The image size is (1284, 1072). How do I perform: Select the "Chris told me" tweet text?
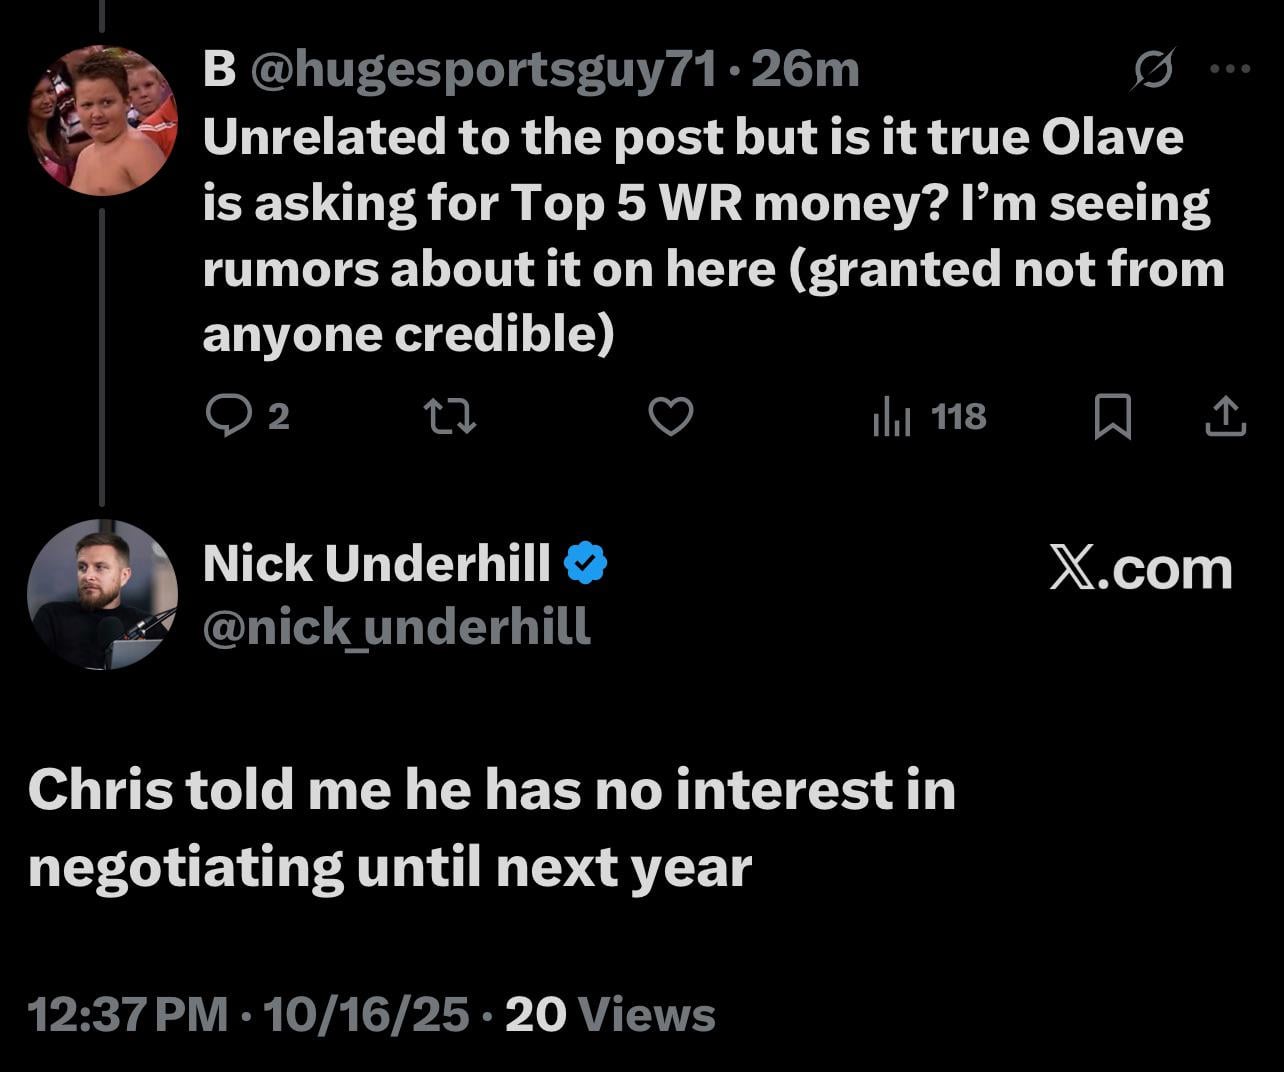[x=490, y=828]
